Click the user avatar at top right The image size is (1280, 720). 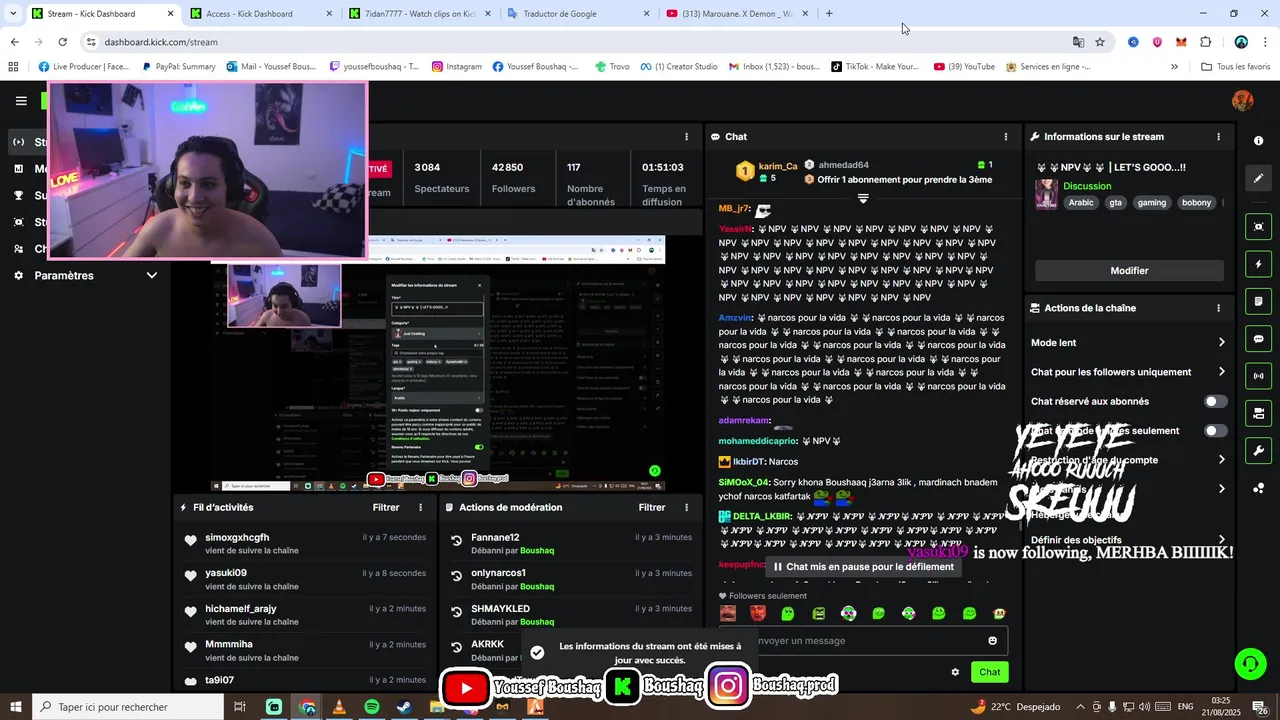point(1242,101)
